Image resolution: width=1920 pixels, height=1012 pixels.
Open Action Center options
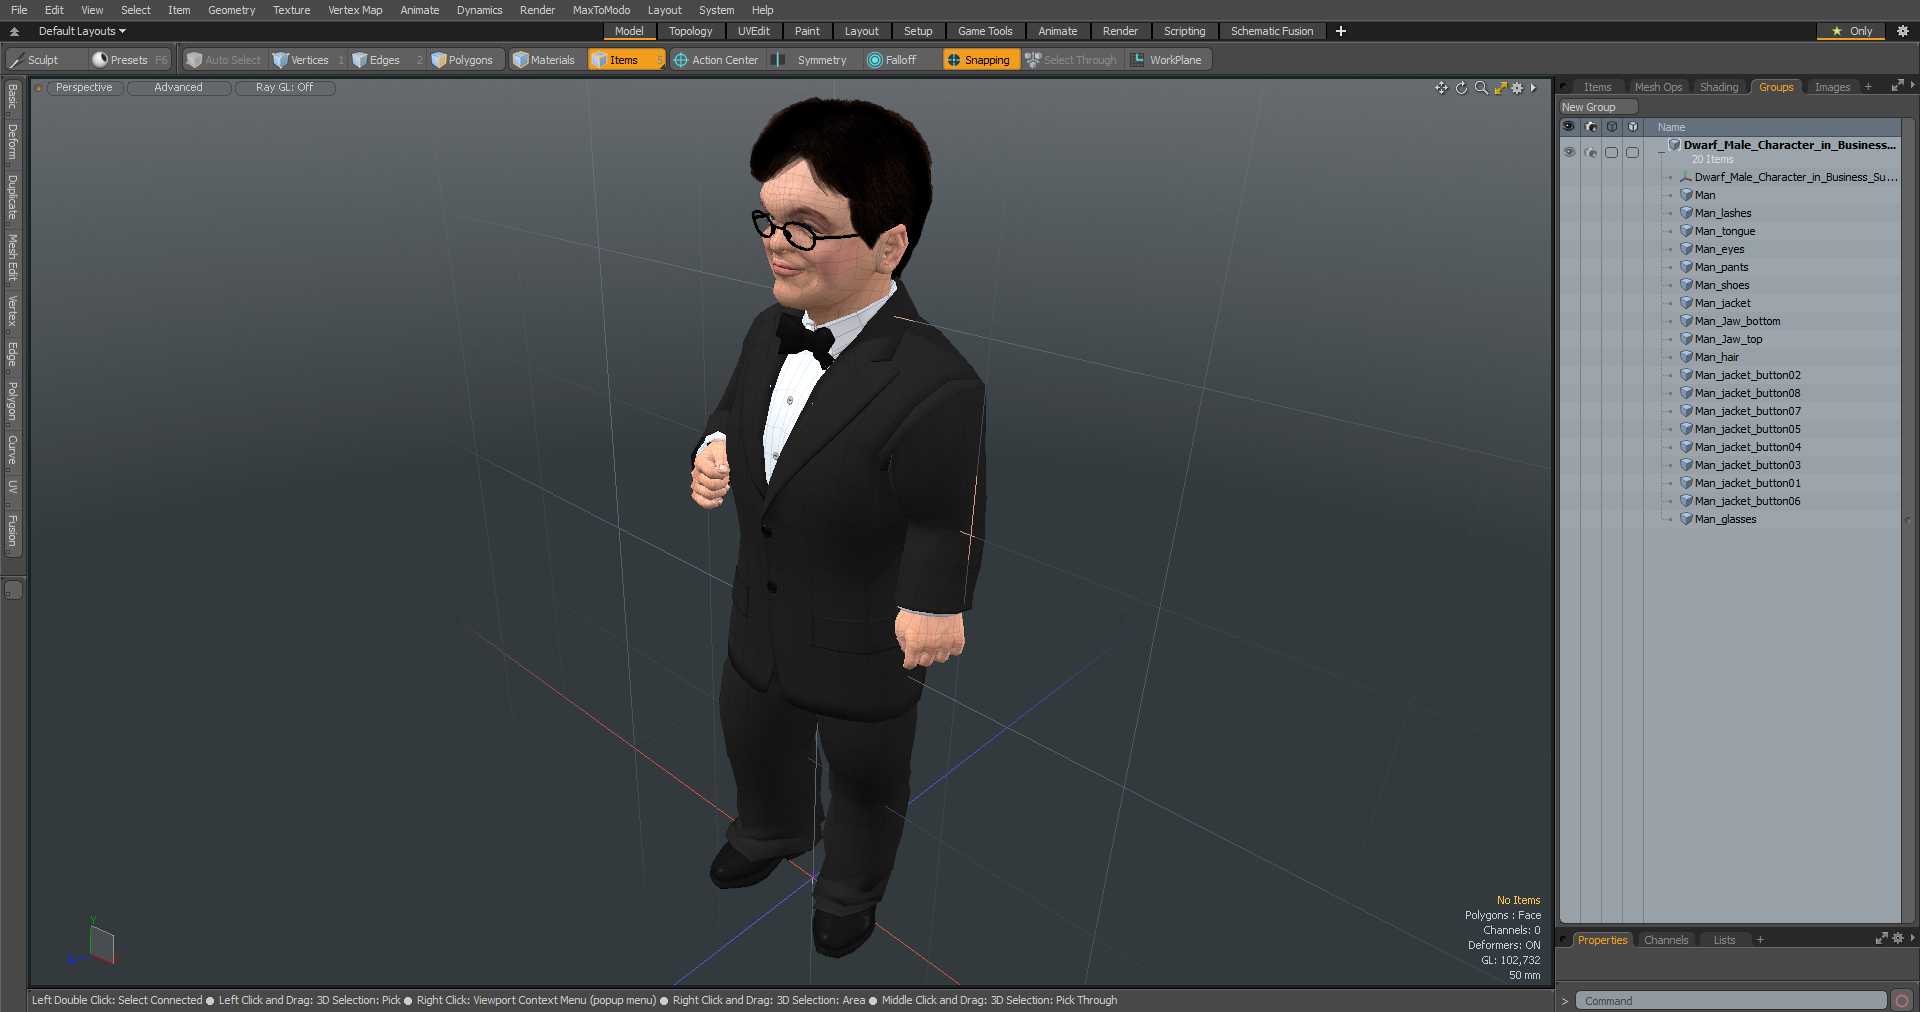(716, 60)
